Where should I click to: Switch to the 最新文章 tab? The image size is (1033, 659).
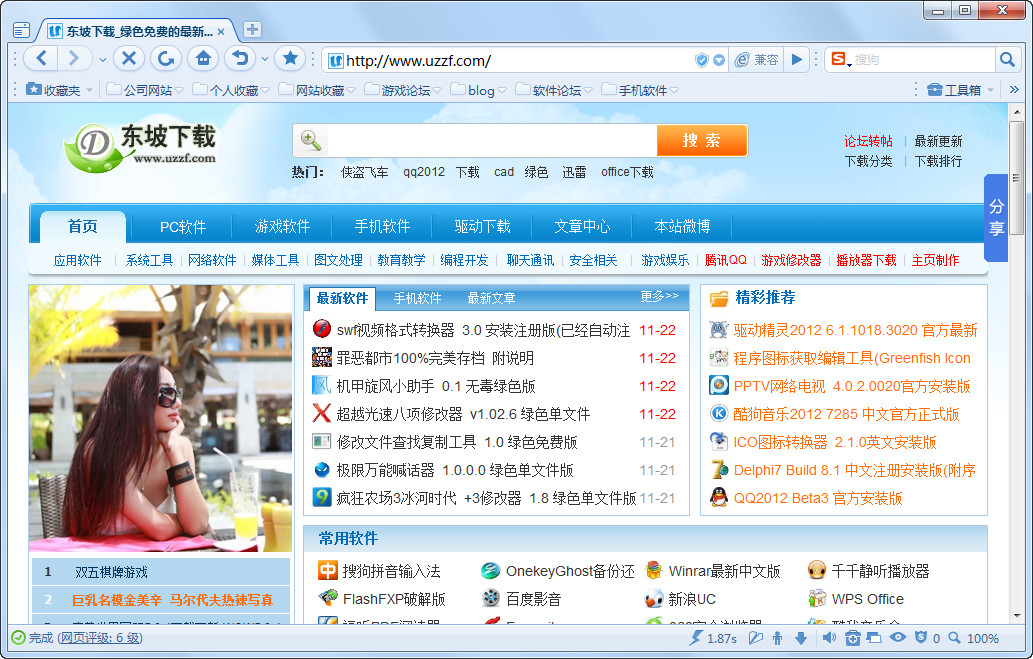coord(491,299)
